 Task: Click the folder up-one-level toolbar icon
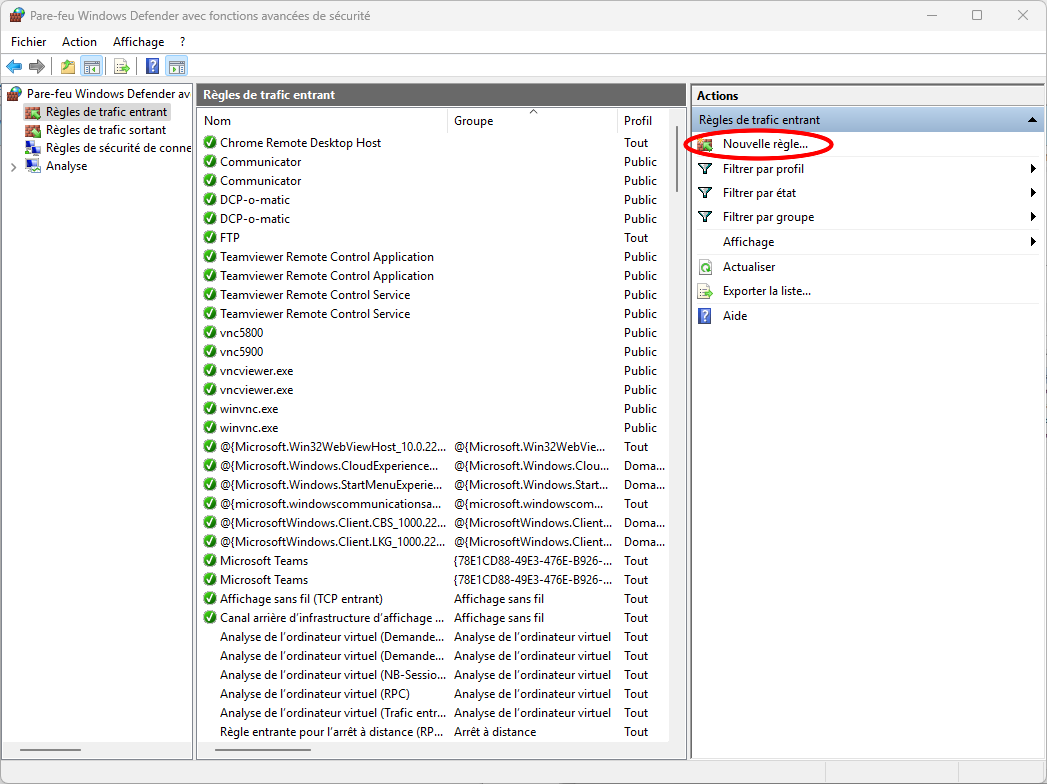67,67
